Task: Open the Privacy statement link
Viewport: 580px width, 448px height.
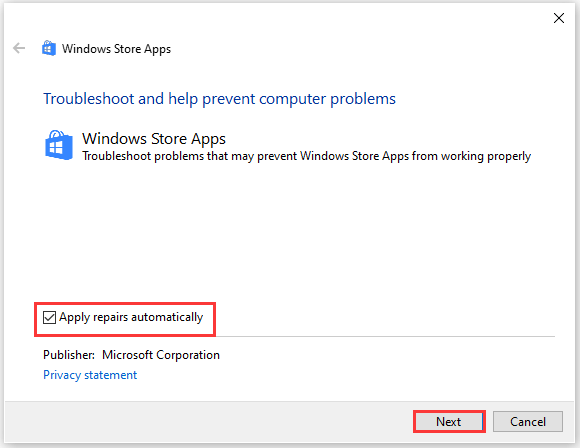Action: (90, 375)
